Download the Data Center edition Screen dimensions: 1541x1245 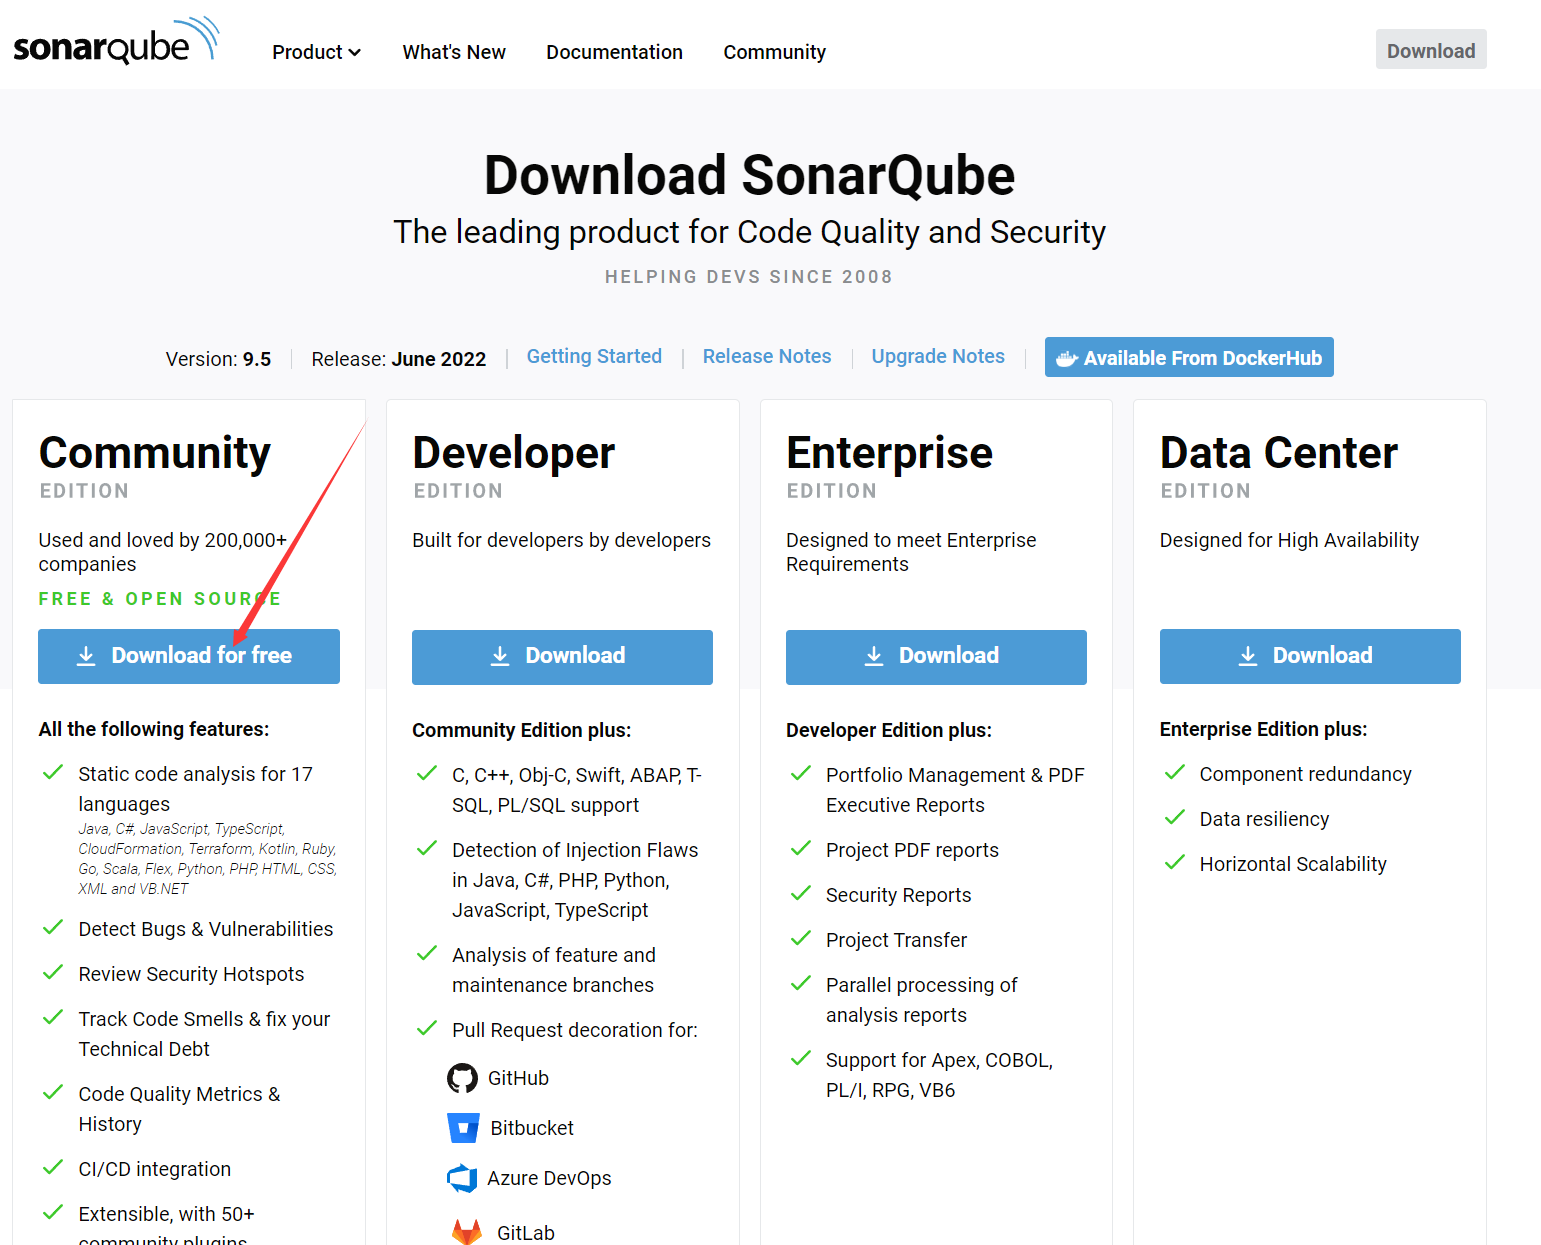coord(1310,656)
